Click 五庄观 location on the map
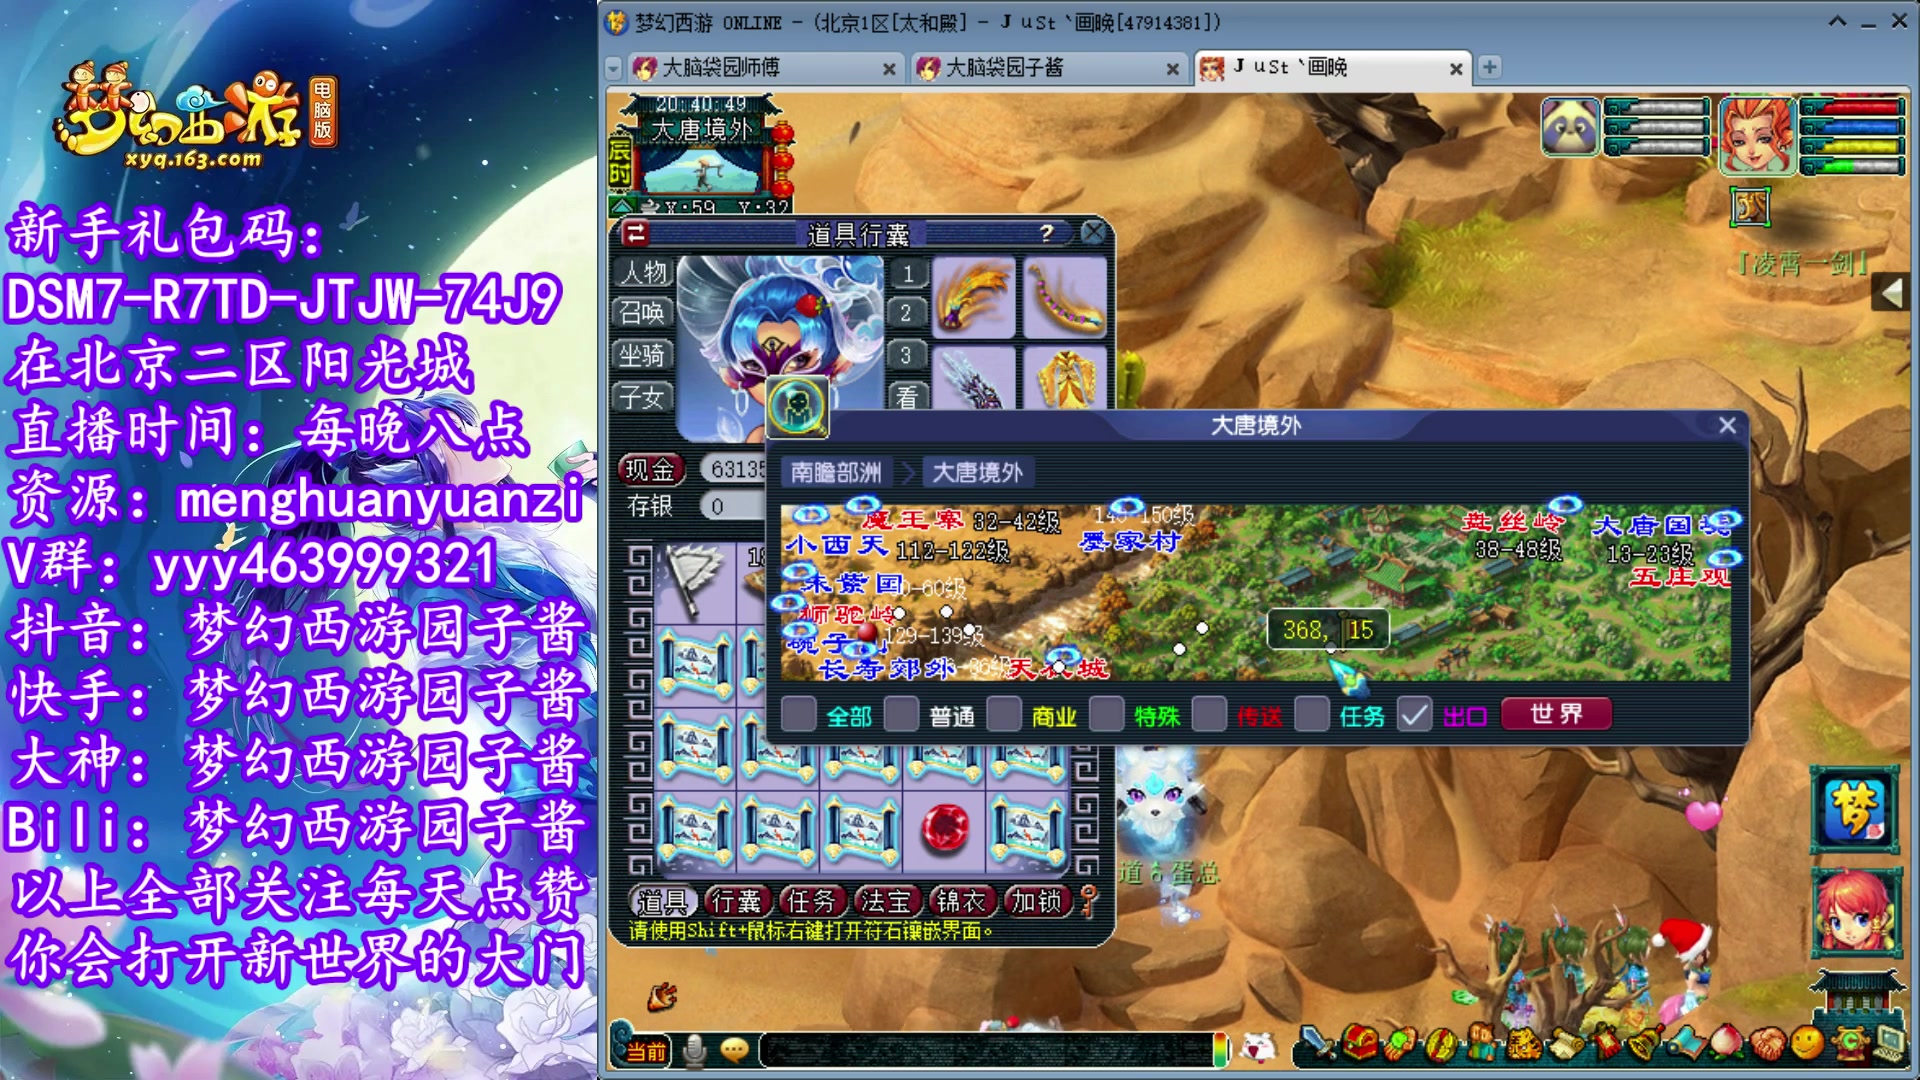Viewport: 1920px width, 1080px height. tap(1680, 577)
